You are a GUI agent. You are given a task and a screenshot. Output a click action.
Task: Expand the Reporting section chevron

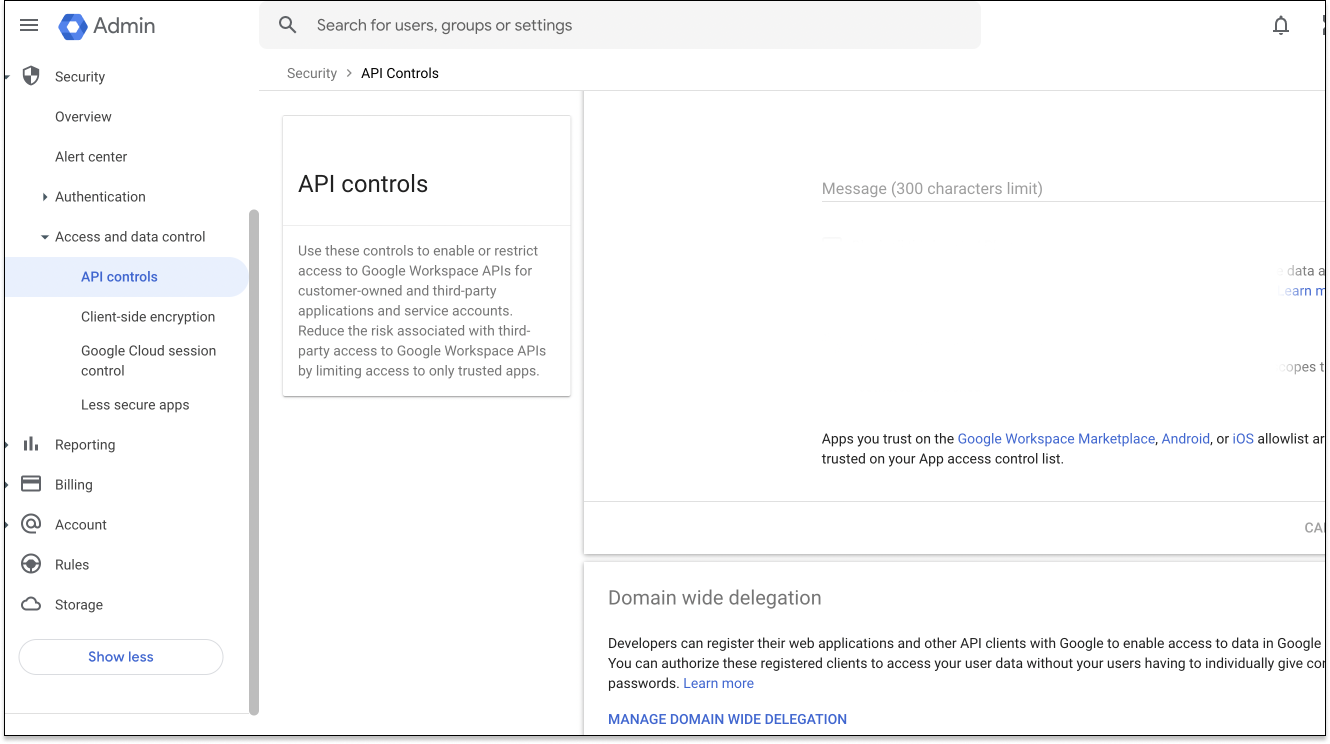coord(7,444)
